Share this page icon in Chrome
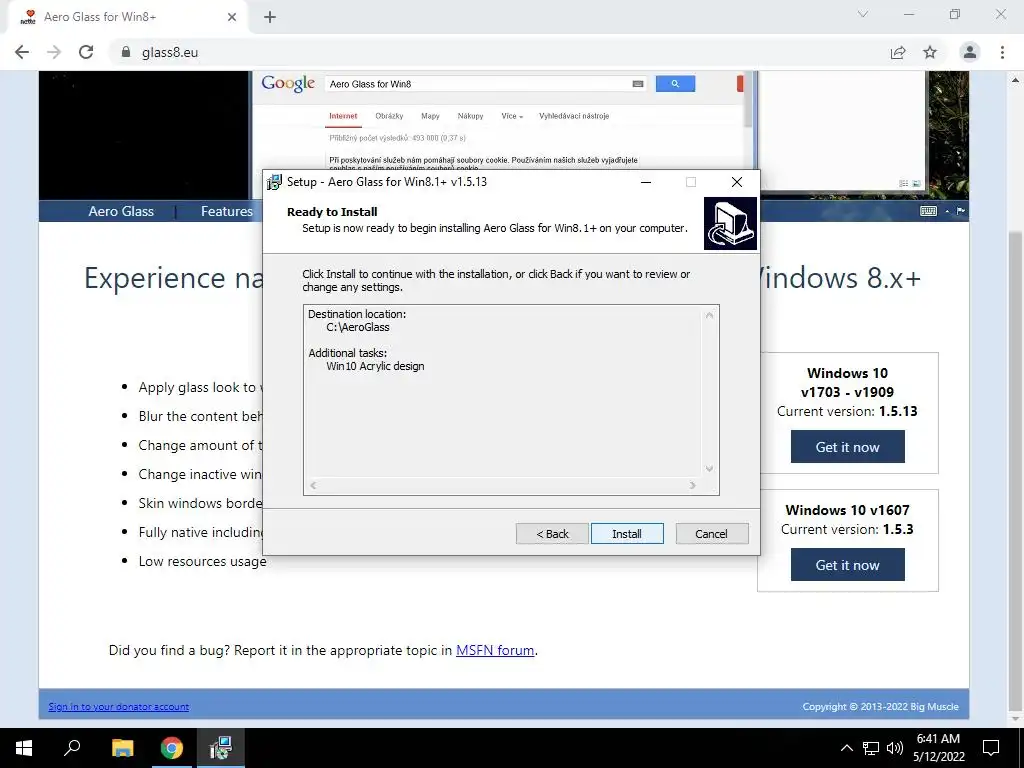This screenshot has width=1024, height=768. pos(898,52)
